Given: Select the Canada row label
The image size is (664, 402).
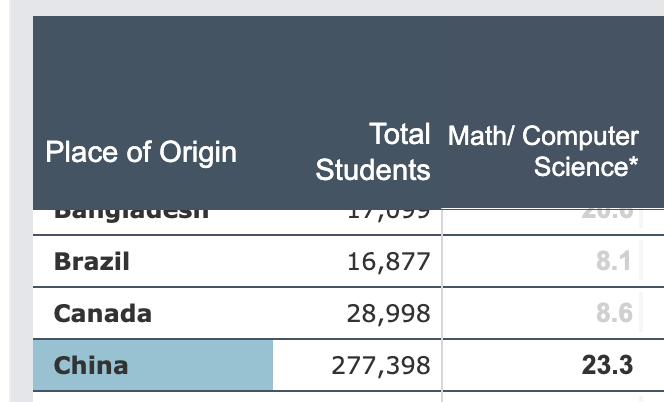Looking at the screenshot, I should [103, 313].
